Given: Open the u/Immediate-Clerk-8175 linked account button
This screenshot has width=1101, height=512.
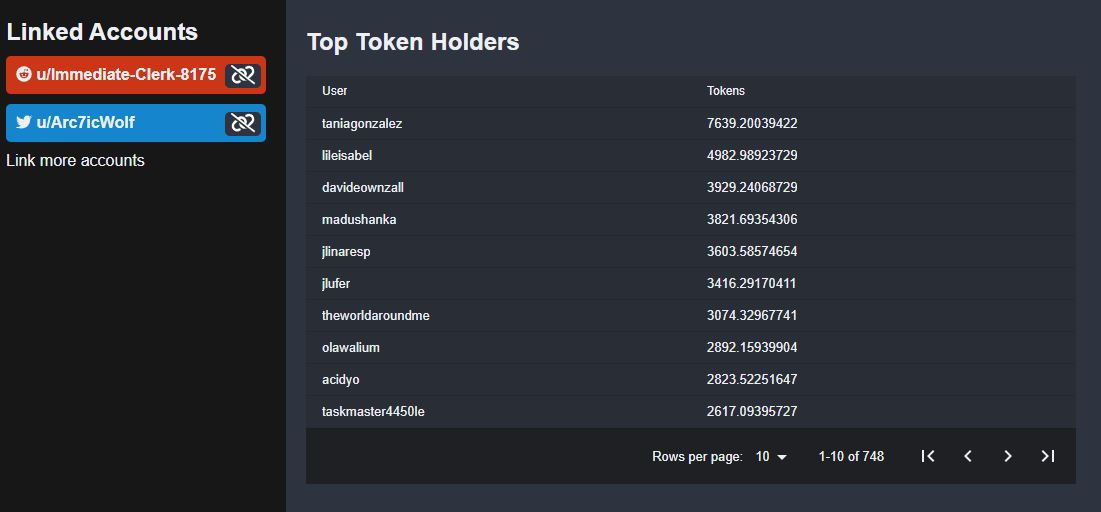Looking at the screenshot, I should pyautogui.click(x=136, y=75).
